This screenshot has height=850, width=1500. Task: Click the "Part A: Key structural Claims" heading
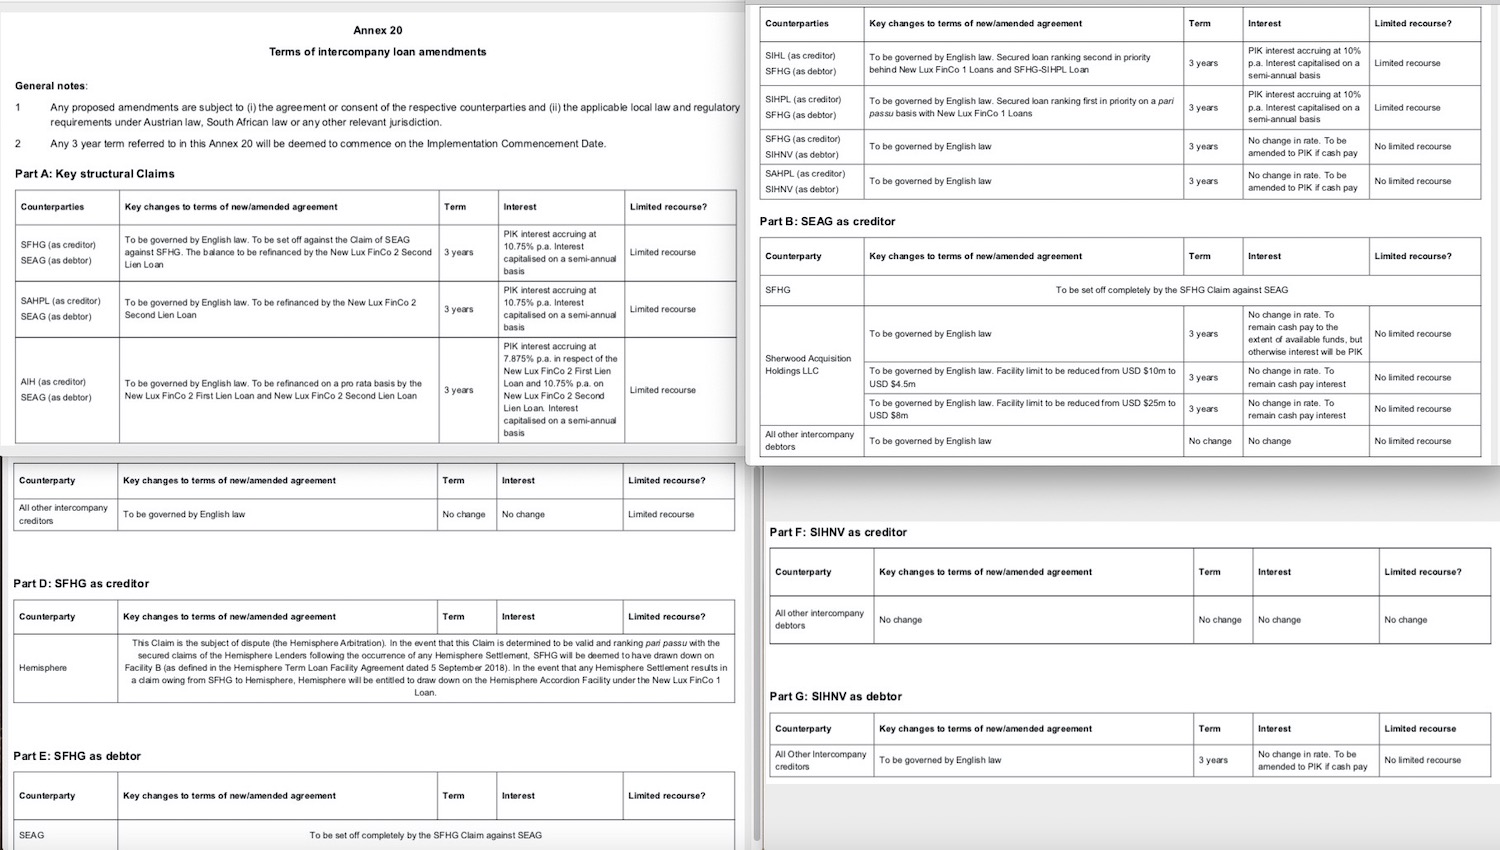[x=95, y=174]
